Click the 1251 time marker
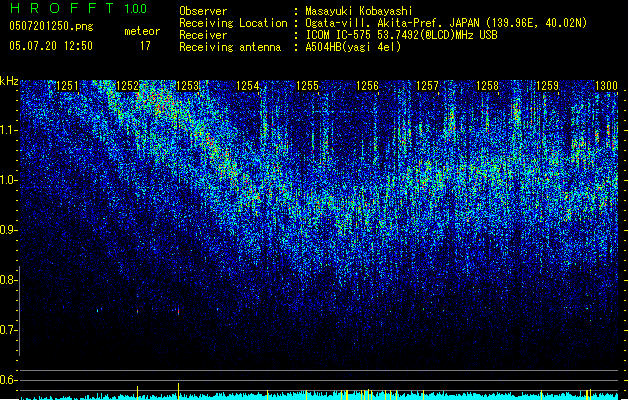Screen dimensions: 629x400 tap(67, 86)
